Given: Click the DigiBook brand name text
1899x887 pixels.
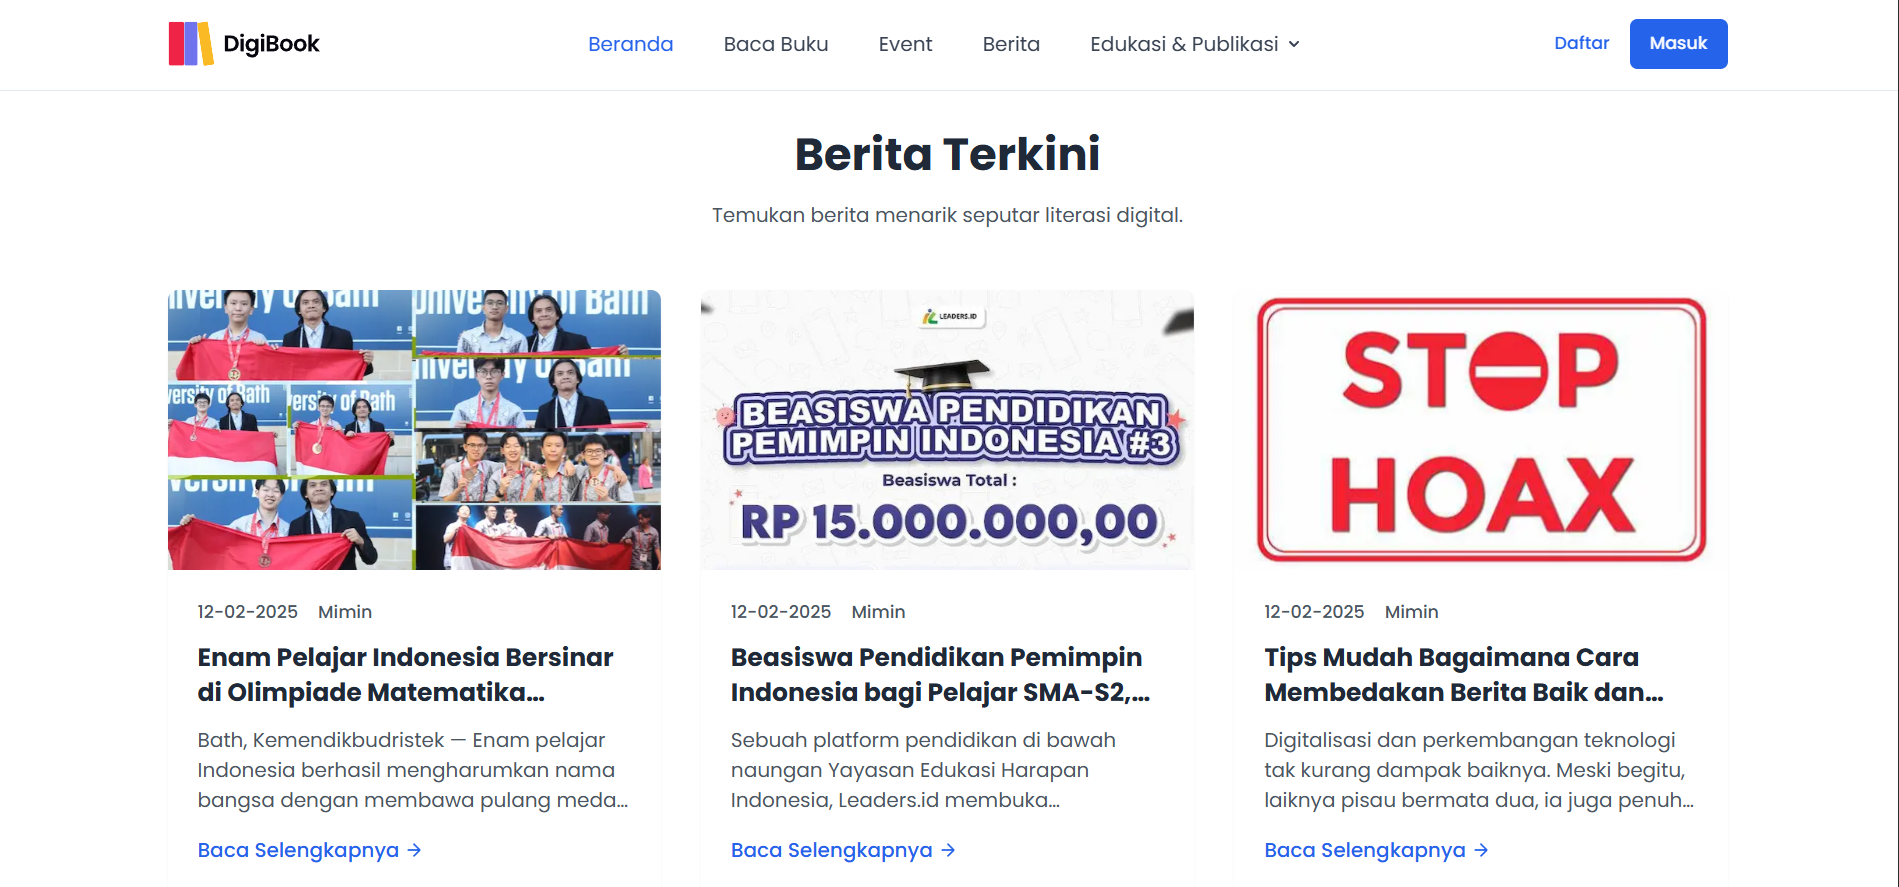Looking at the screenshot, I should pyautogui.click(x=271, y=44).
